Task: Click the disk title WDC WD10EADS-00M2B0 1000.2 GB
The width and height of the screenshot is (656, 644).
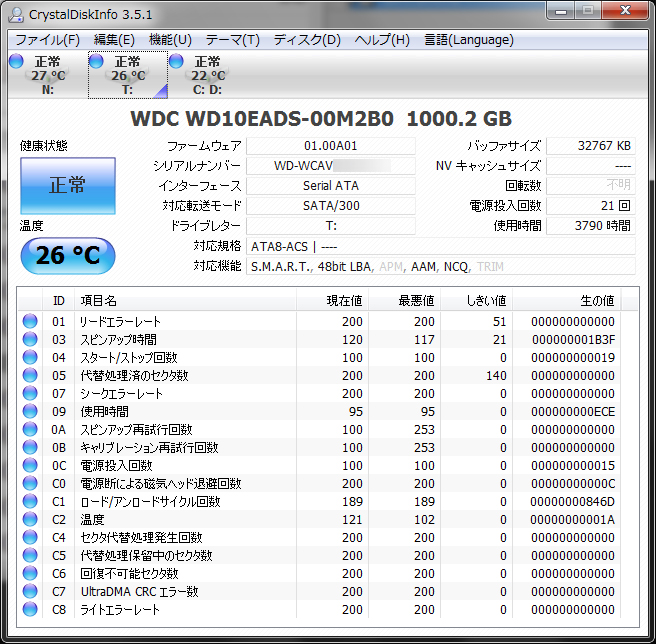Action: tap(321, 119)
